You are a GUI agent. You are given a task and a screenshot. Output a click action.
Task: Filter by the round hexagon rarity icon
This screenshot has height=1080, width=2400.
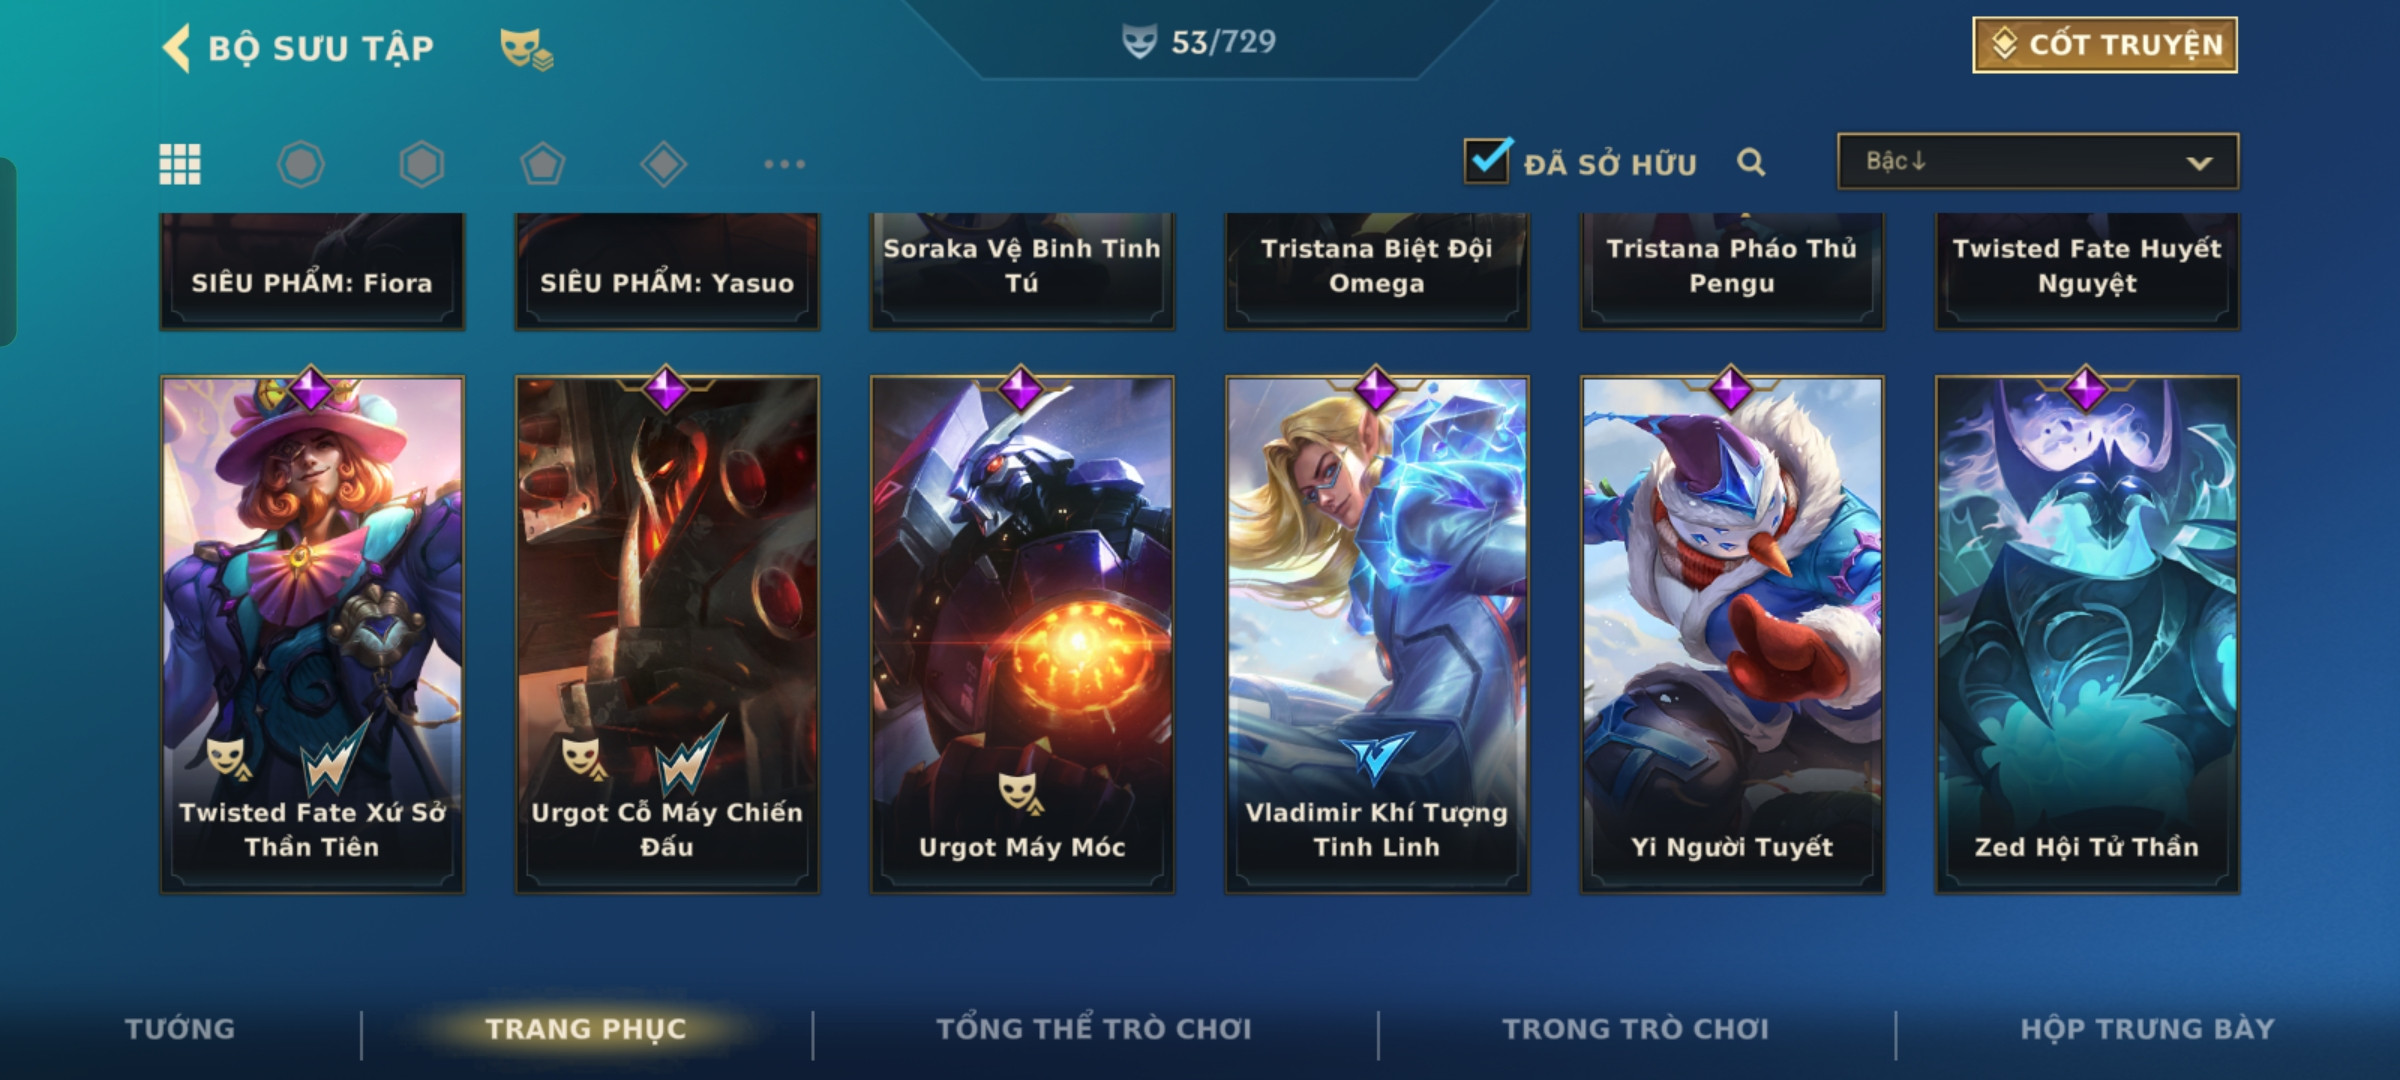(x=301, y=164)
